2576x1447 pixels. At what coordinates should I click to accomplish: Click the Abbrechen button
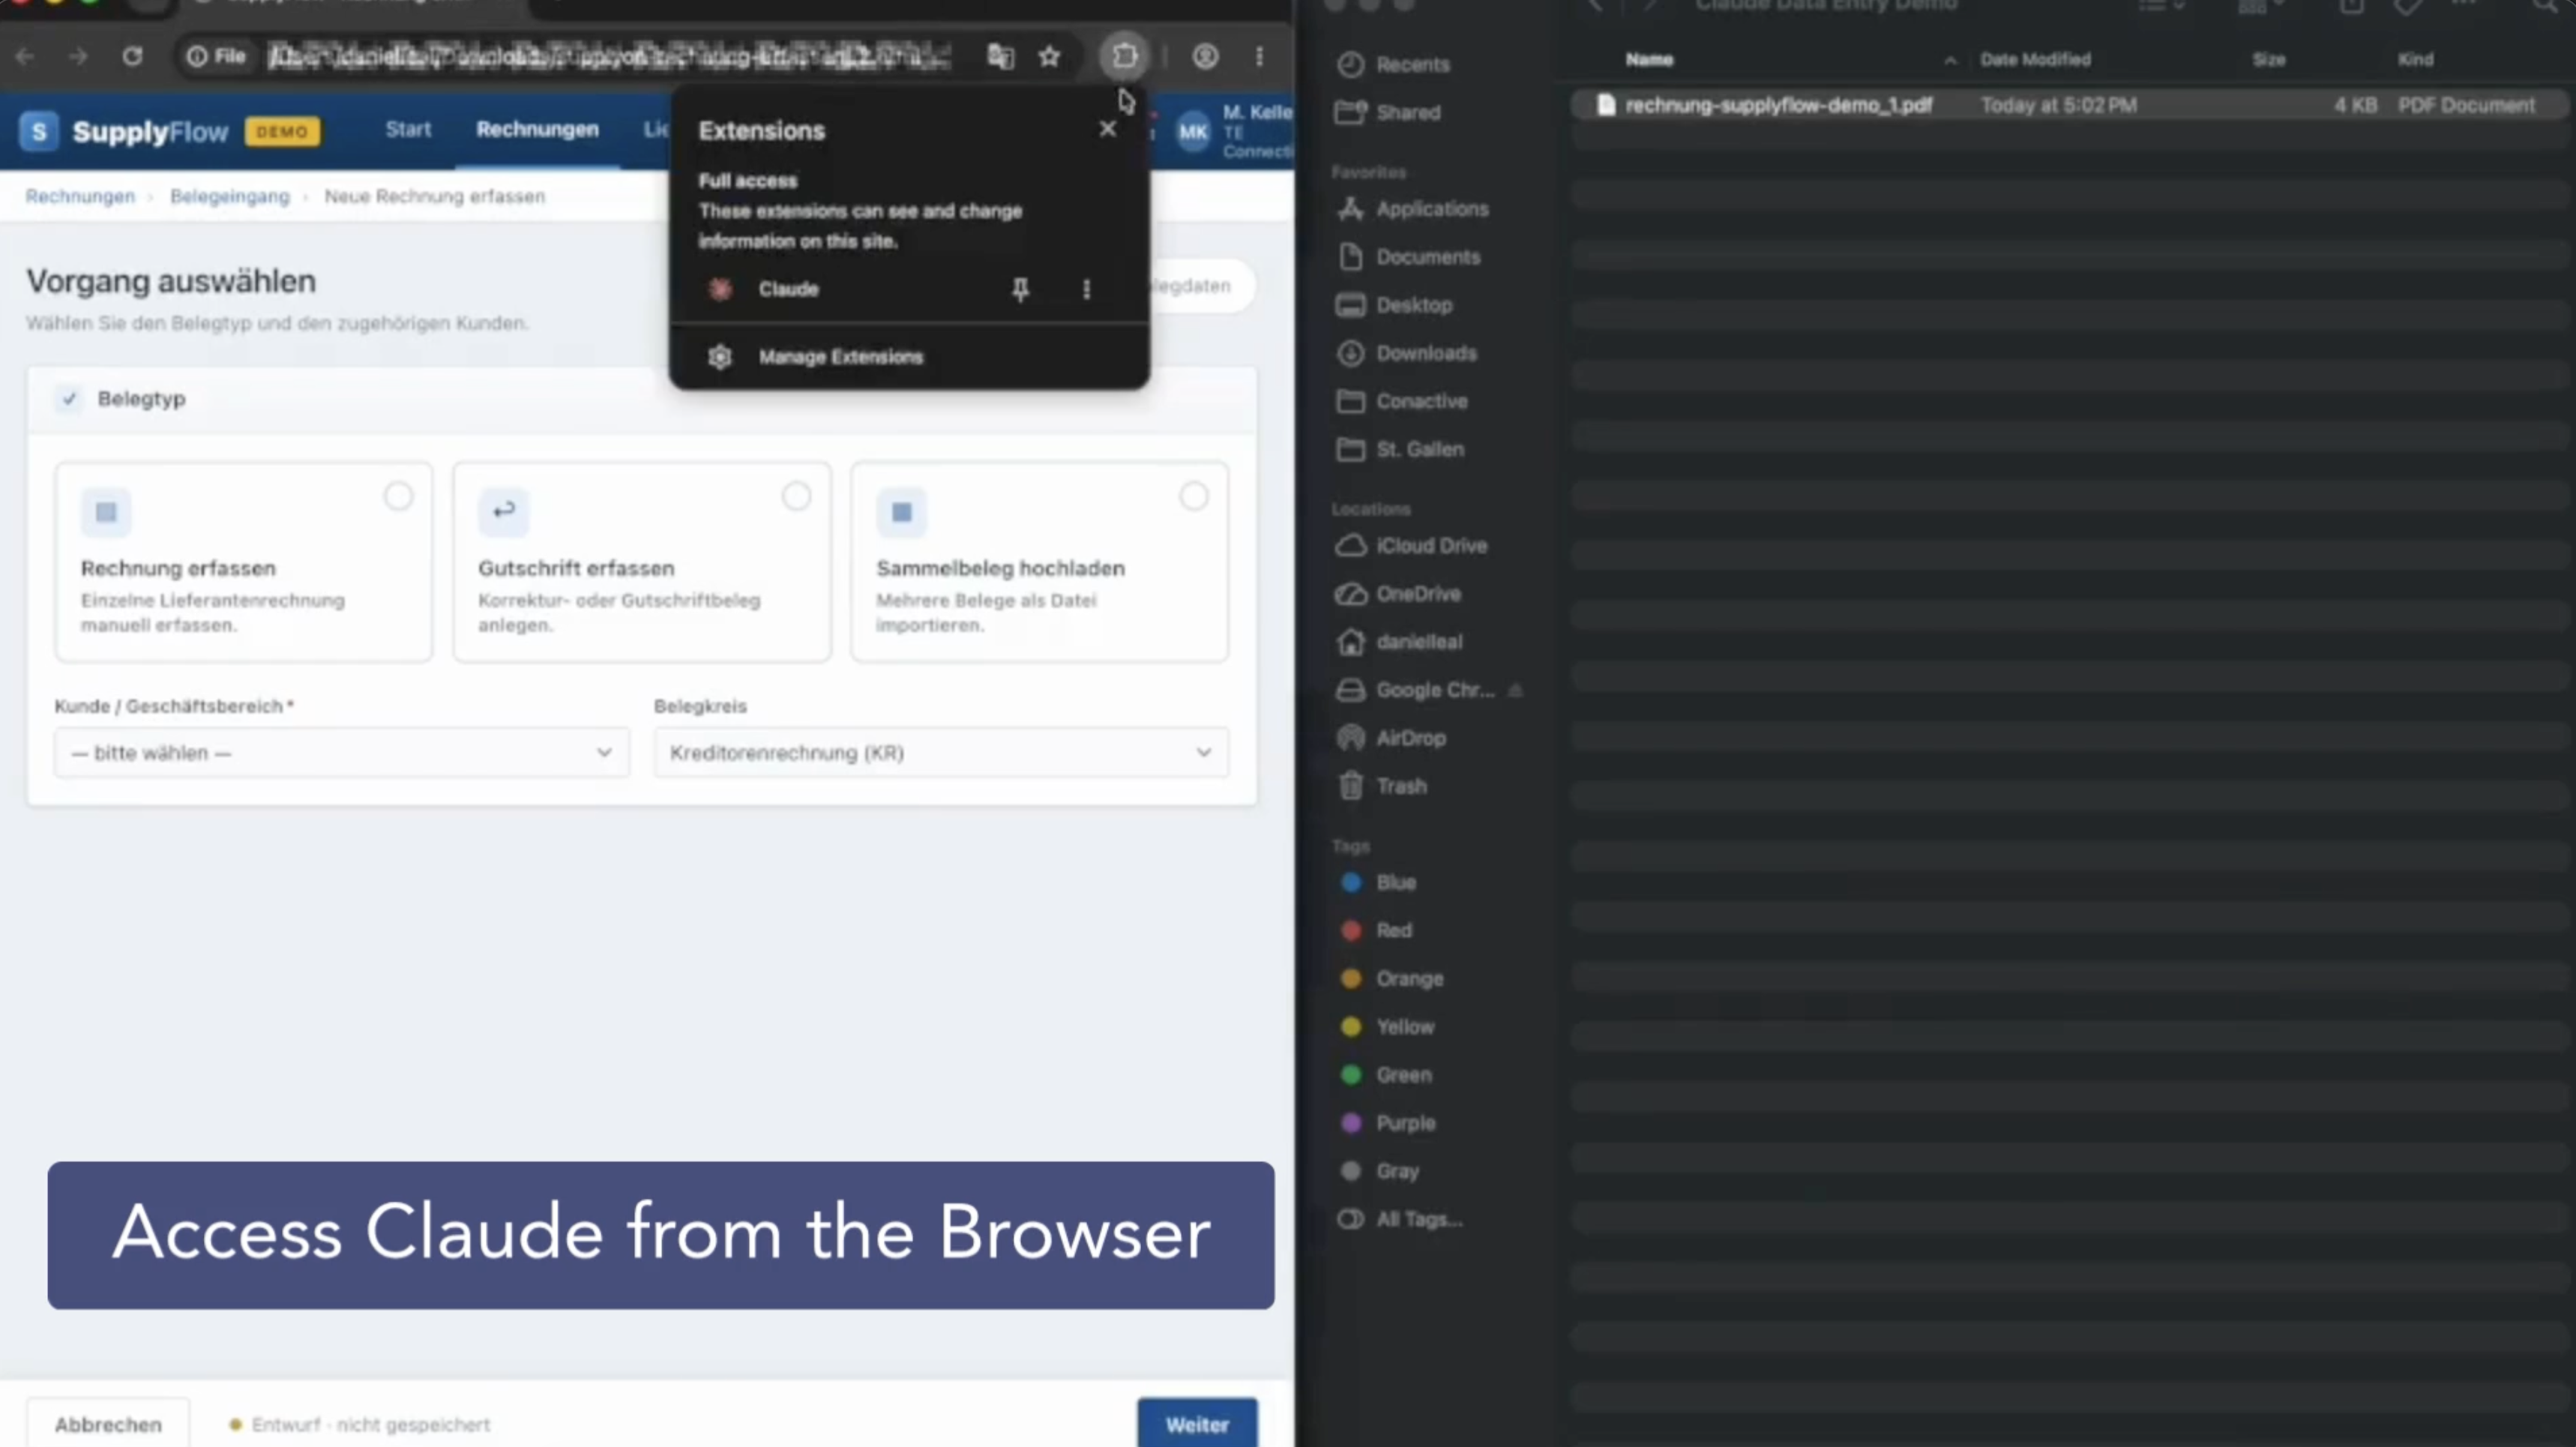pos(108,1424)
